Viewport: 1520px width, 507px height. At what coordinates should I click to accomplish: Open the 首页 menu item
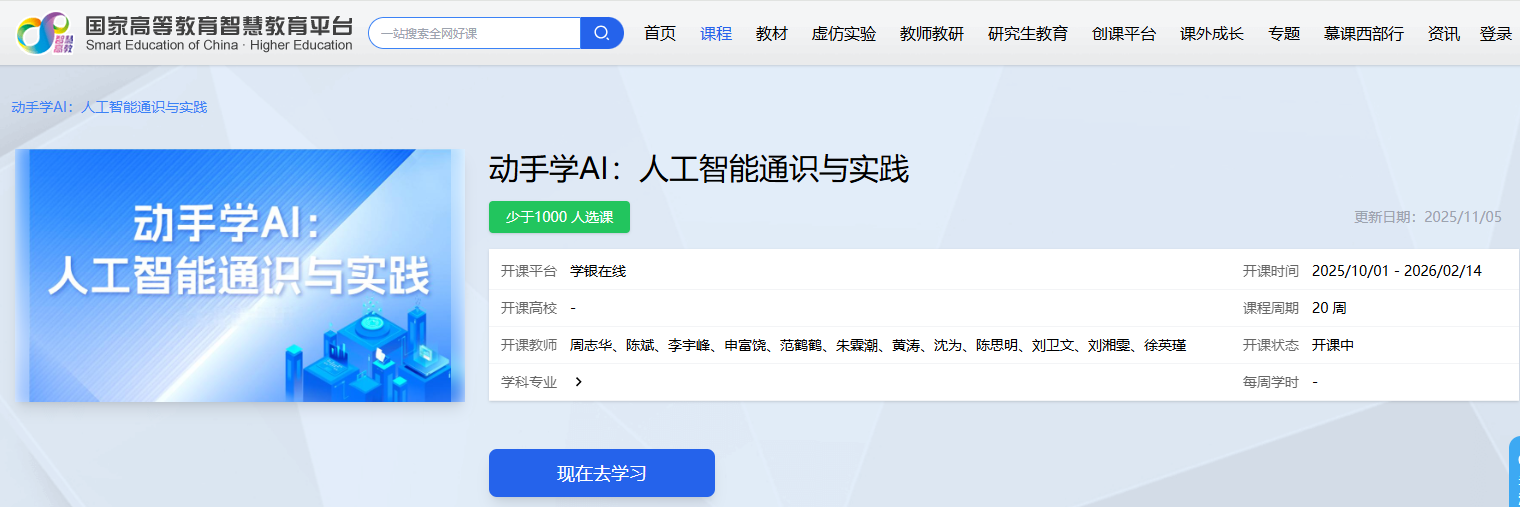(x=659, y=34)
